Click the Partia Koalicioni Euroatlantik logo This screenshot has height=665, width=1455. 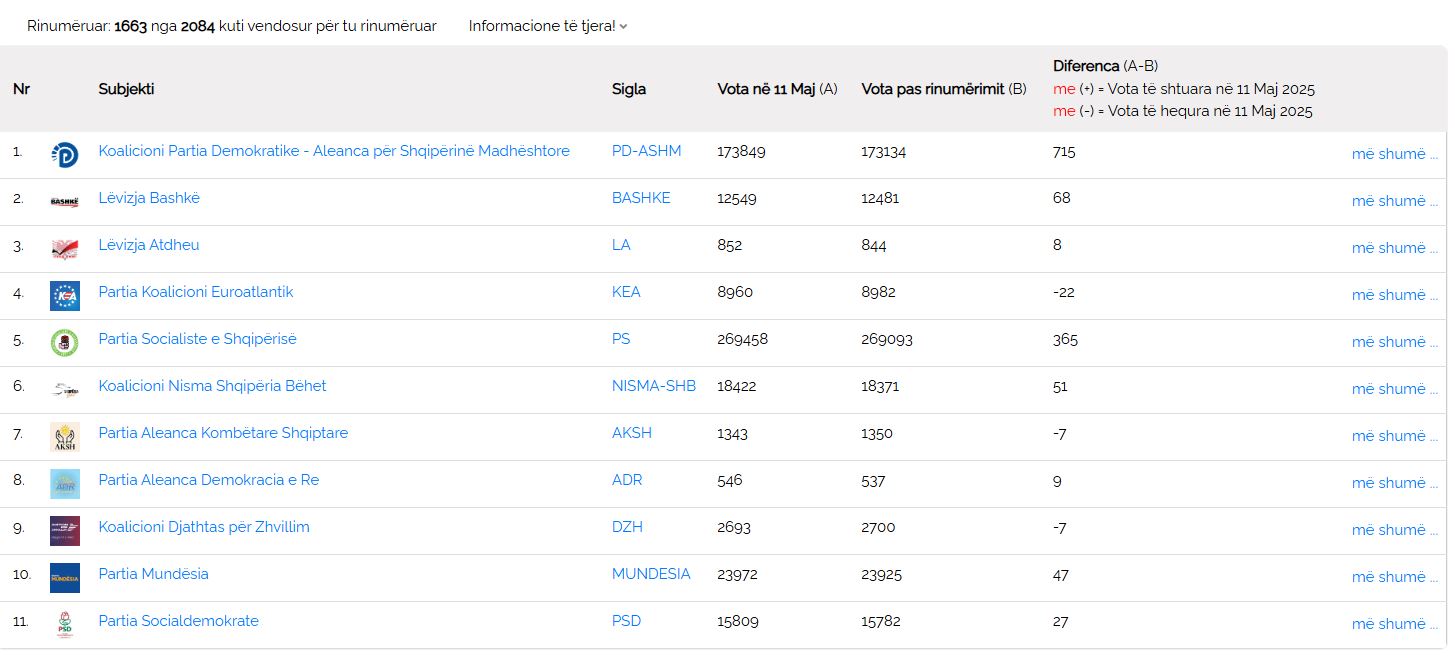[x=64, y=296]
